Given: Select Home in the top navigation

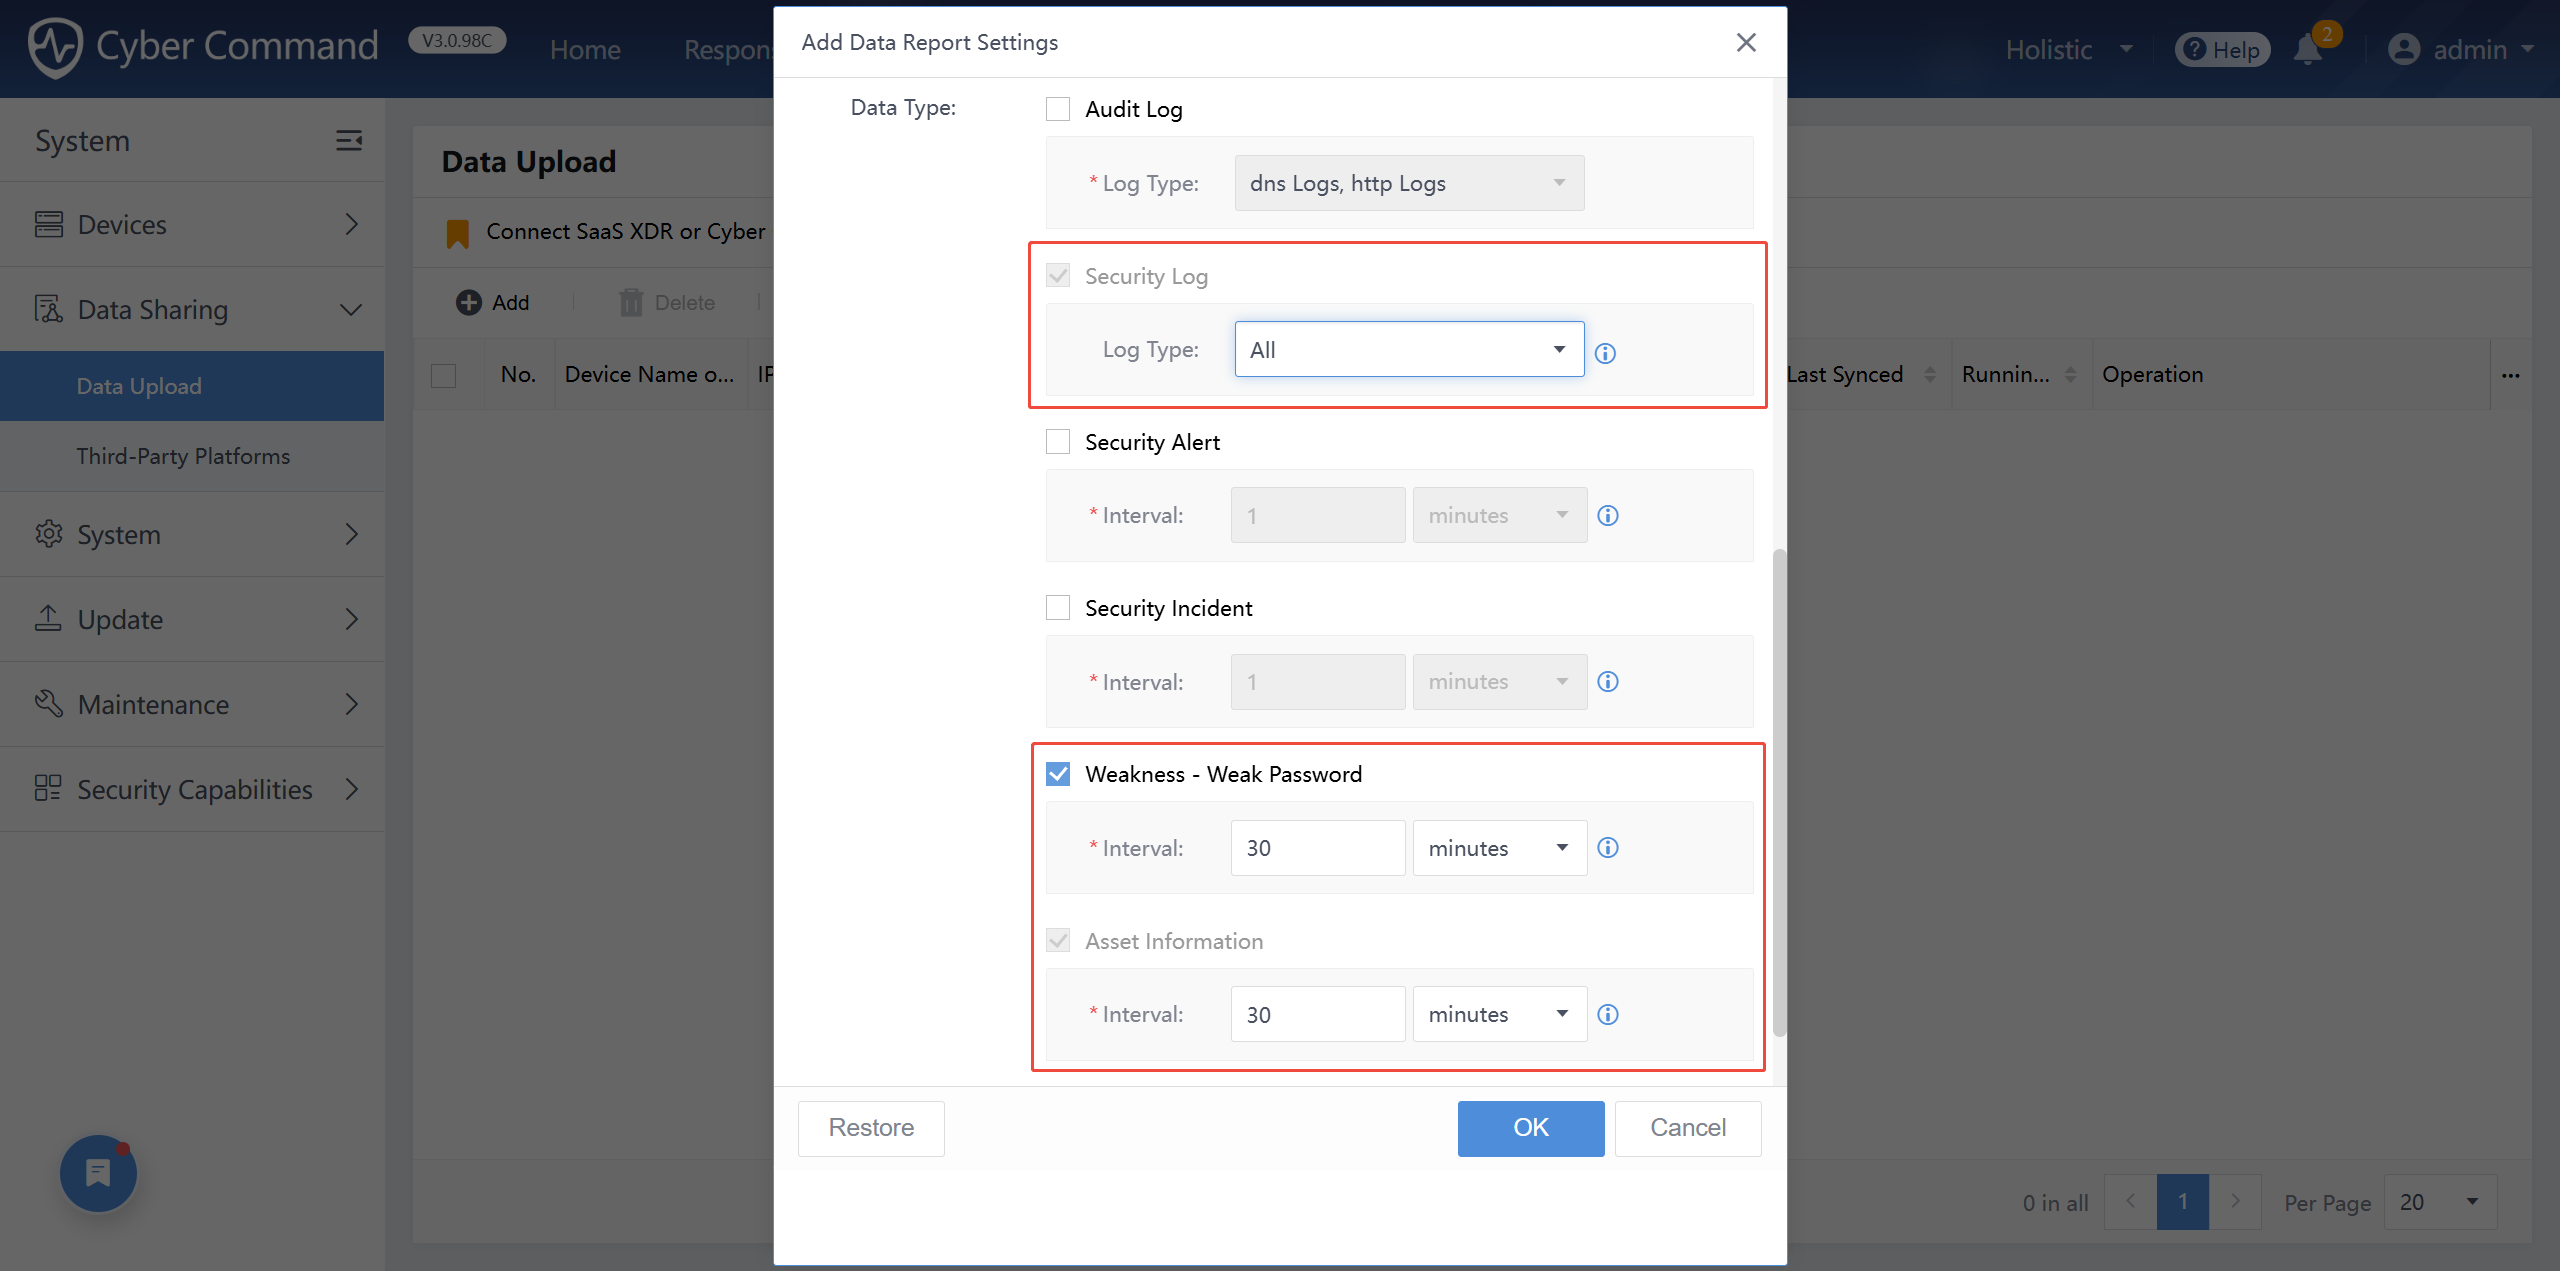Looking at the screenshot, I should 585,49.
